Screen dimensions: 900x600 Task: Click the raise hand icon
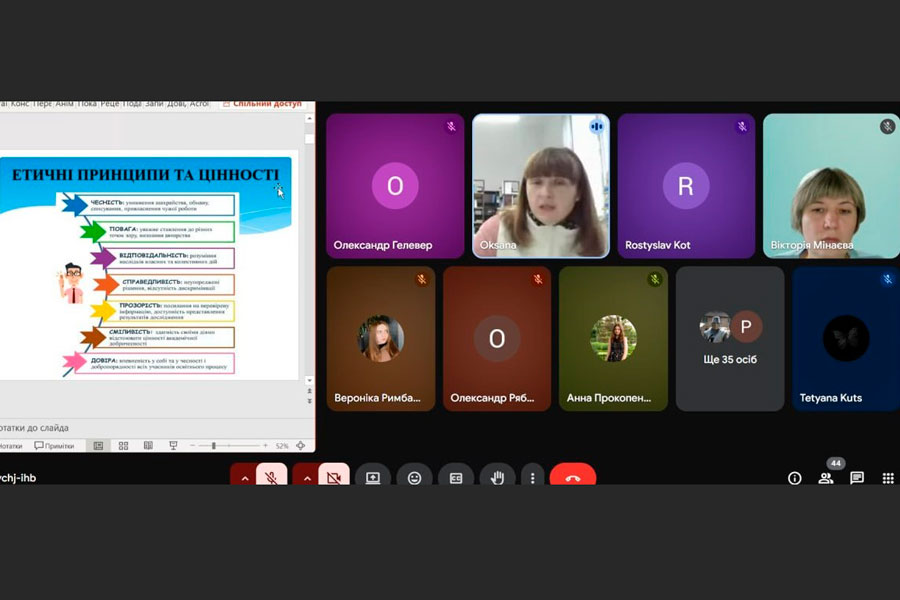(497, 478)
